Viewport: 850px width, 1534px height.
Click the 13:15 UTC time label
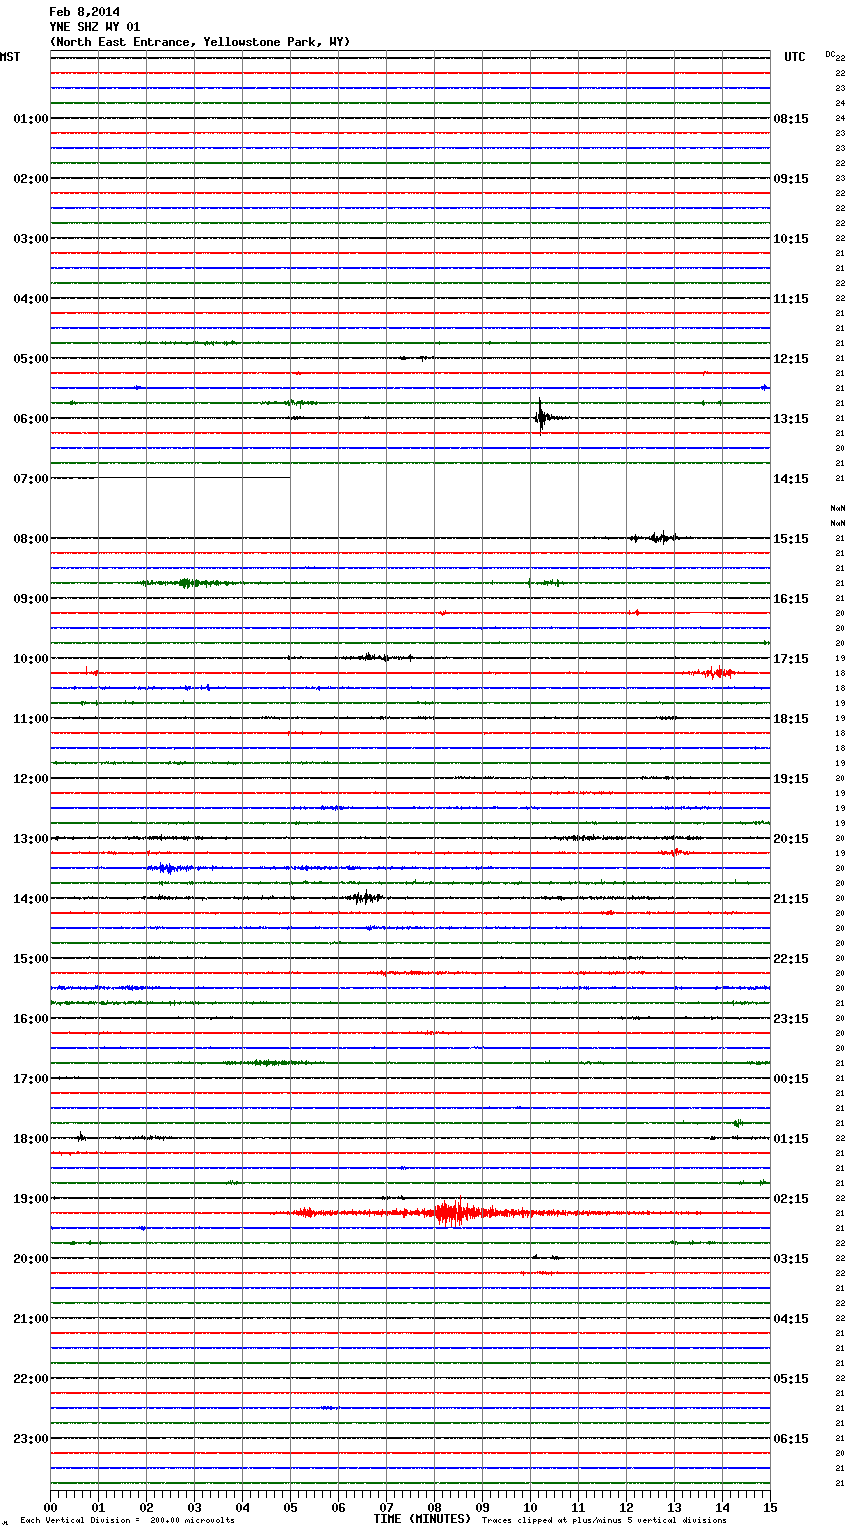click(x=791, y=419)
